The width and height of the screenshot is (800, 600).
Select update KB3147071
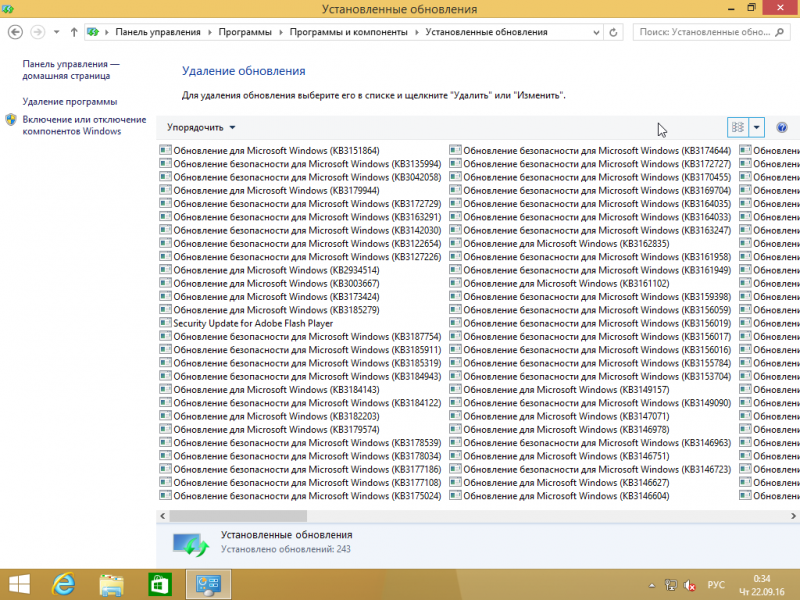[560, 416]
